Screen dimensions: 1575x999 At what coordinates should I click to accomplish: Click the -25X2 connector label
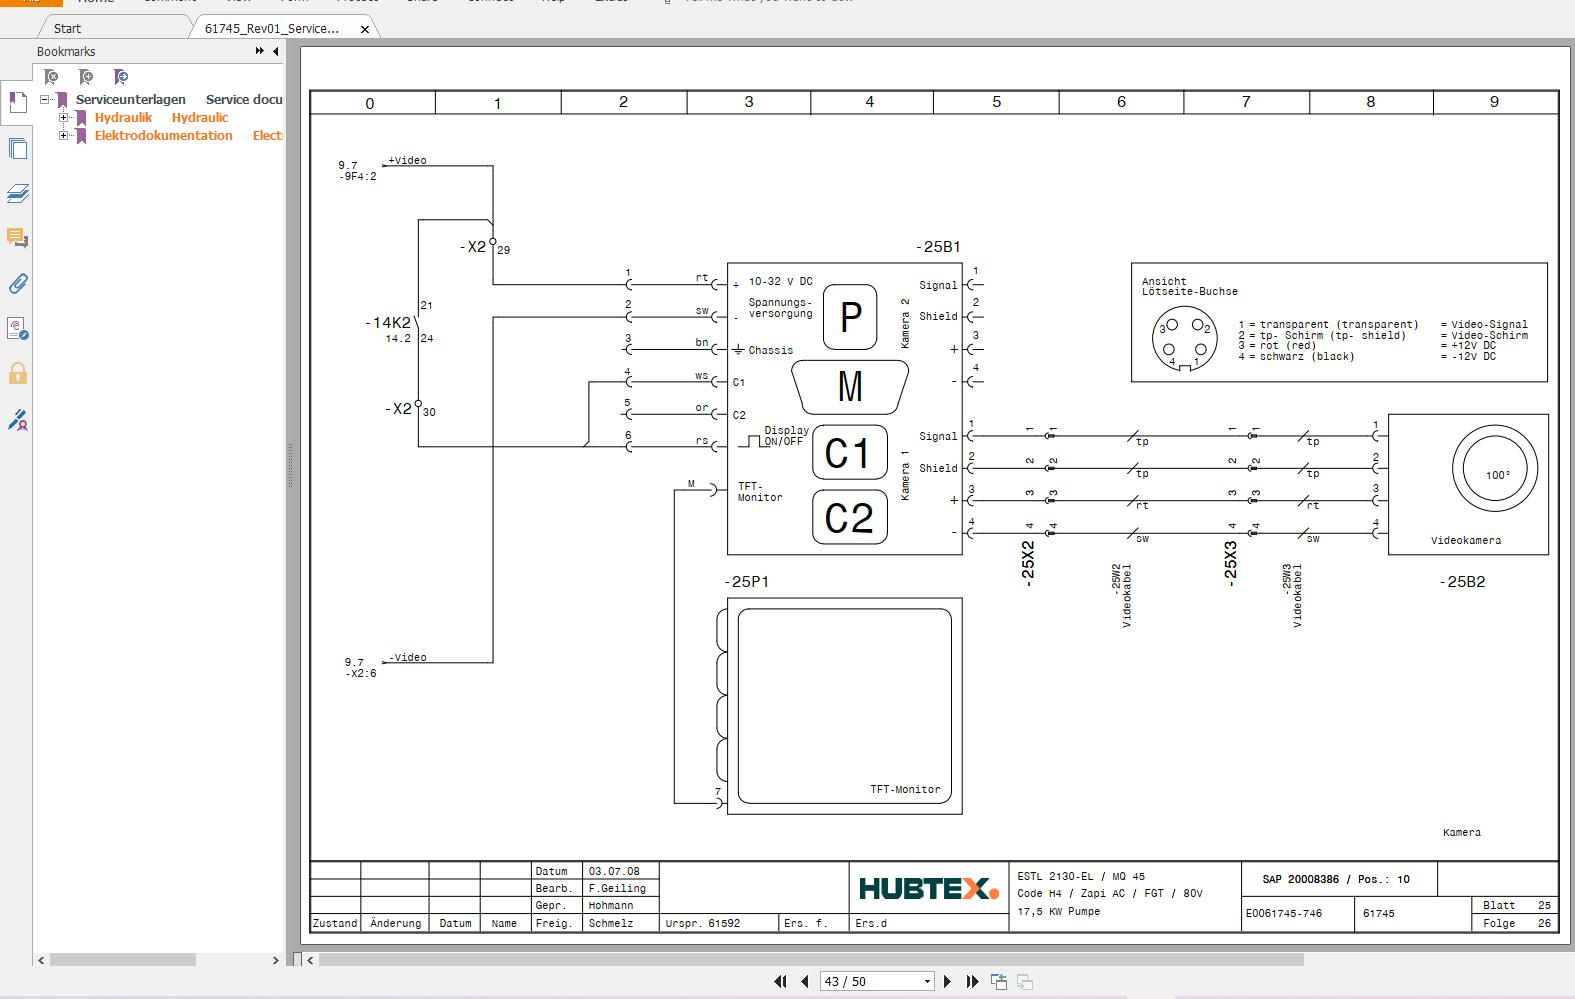click(1028, 563)
